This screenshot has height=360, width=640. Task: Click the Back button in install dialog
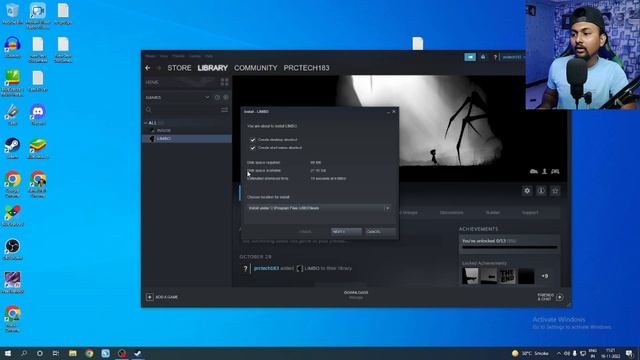305,231
